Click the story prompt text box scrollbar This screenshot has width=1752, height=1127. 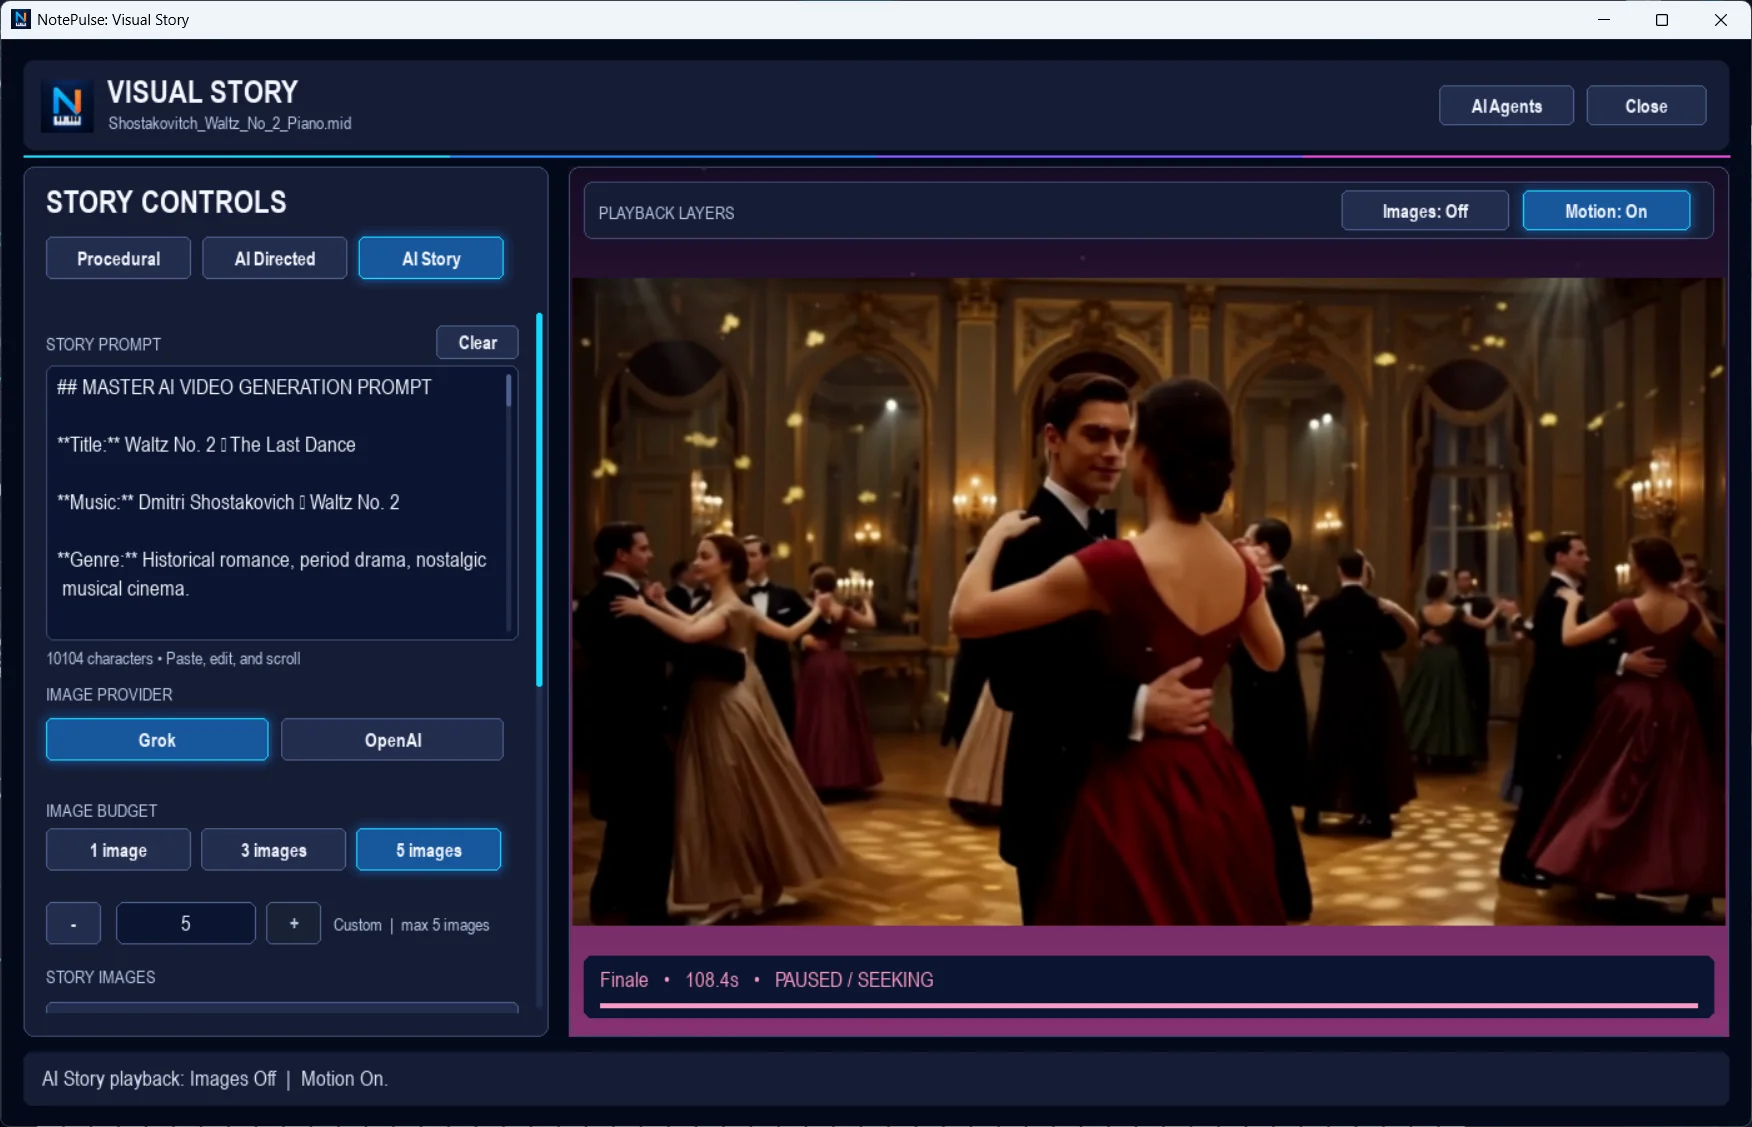click(x=509, y=390)
